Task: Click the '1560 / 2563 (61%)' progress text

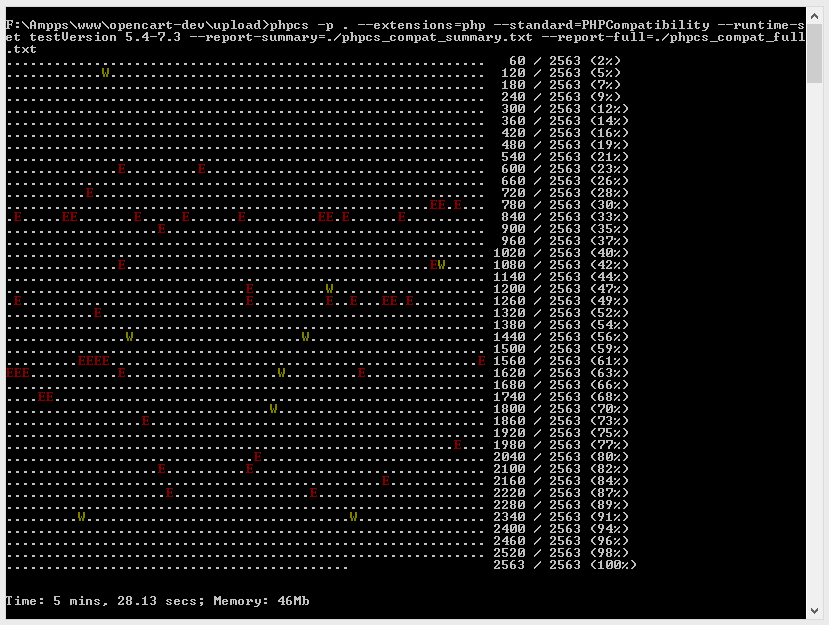Action: coord(561,361)
